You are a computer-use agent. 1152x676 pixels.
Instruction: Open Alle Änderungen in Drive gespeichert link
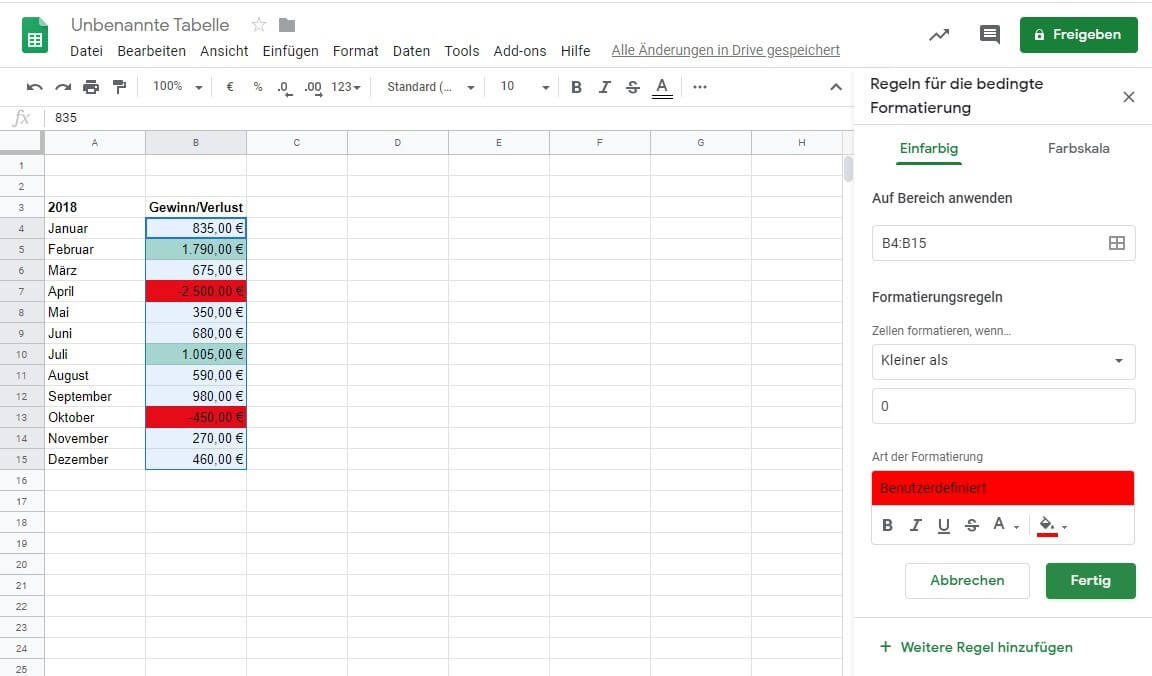(x=725, y=50)
